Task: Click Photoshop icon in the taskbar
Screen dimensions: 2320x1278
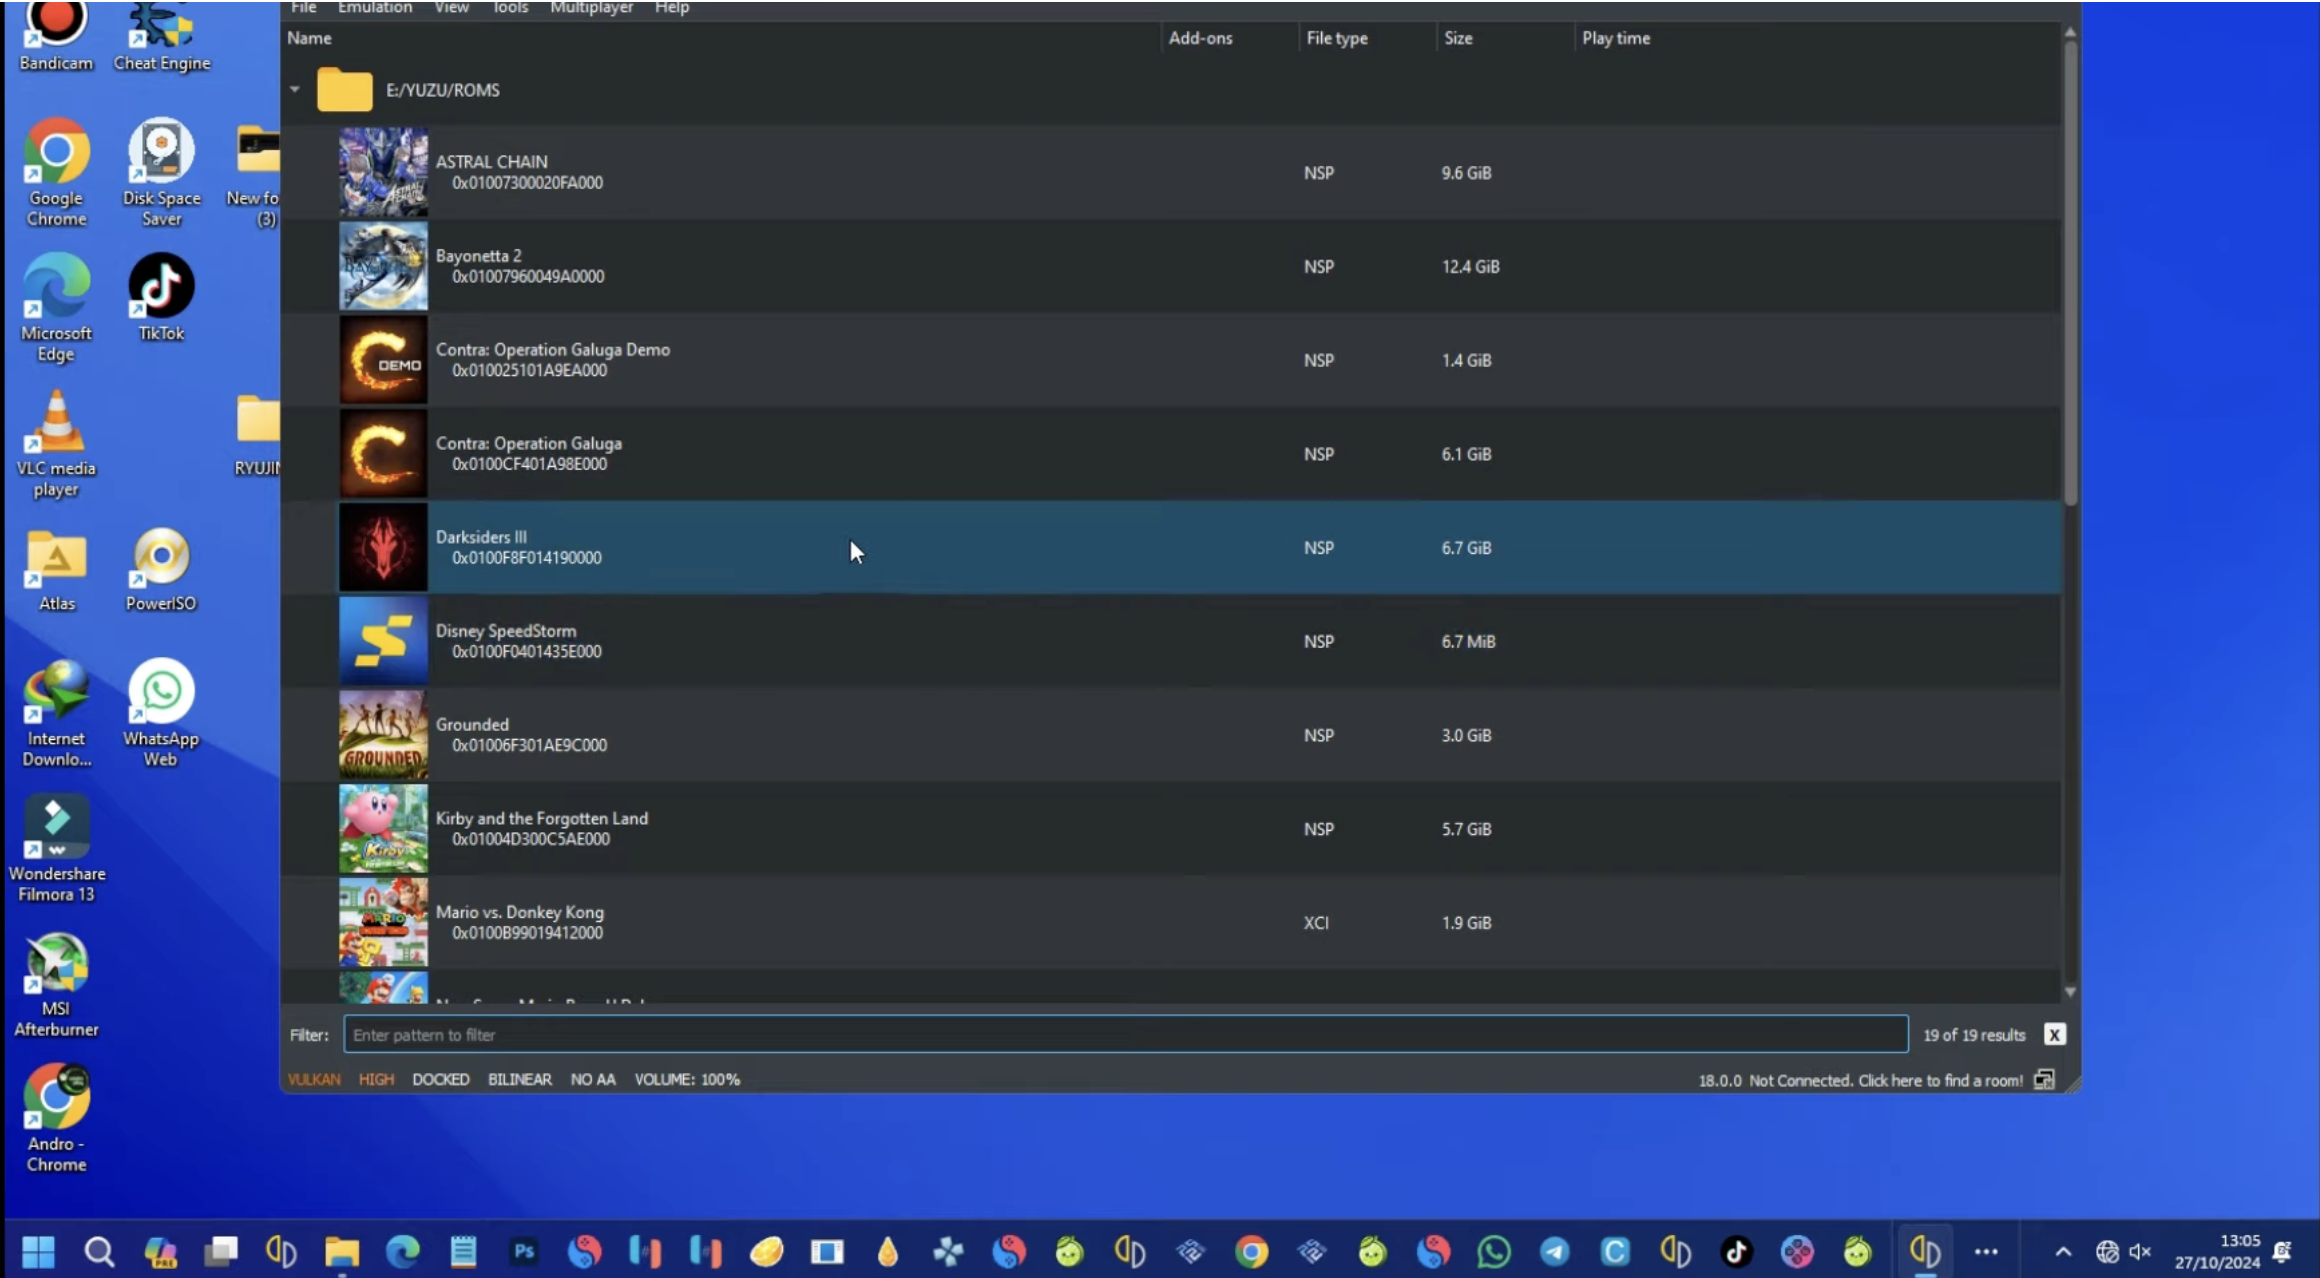Action: [x=524, y=1251]
